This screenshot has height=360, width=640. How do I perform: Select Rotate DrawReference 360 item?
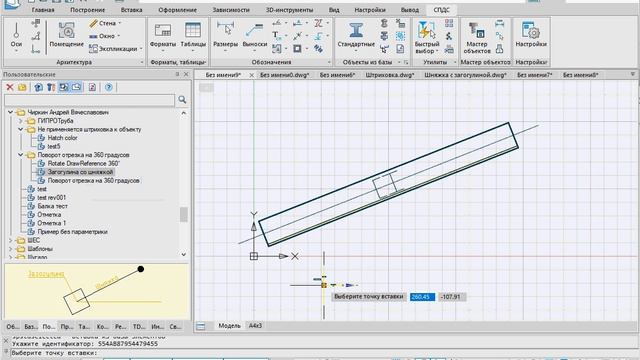[84, 163]
